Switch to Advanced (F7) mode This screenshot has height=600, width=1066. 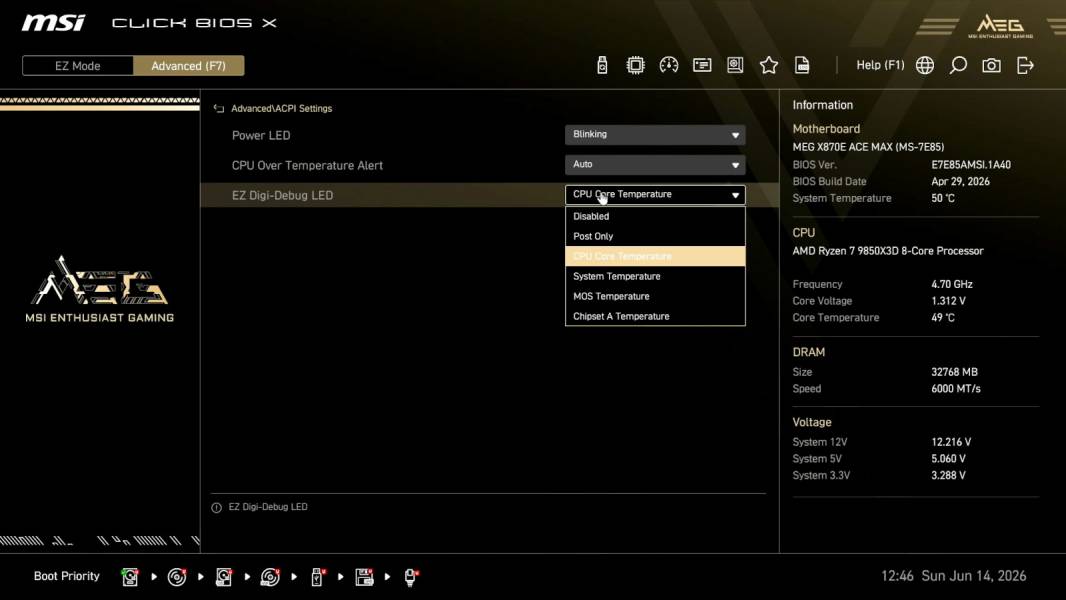(188, 66)
